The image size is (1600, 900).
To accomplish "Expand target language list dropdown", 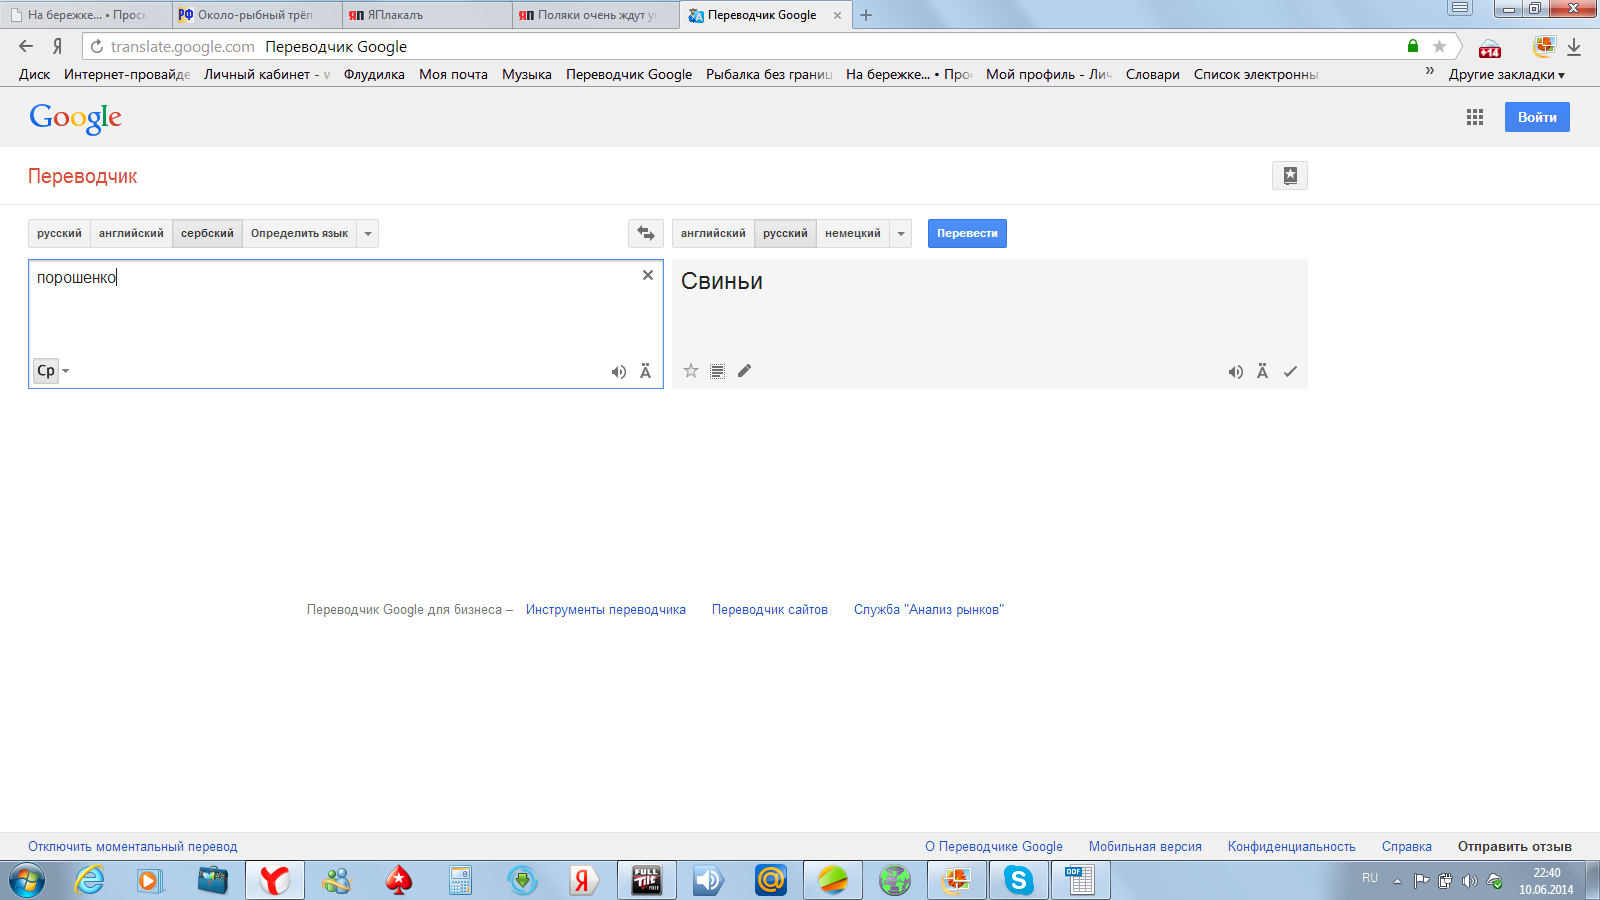I will click(901, 233).
